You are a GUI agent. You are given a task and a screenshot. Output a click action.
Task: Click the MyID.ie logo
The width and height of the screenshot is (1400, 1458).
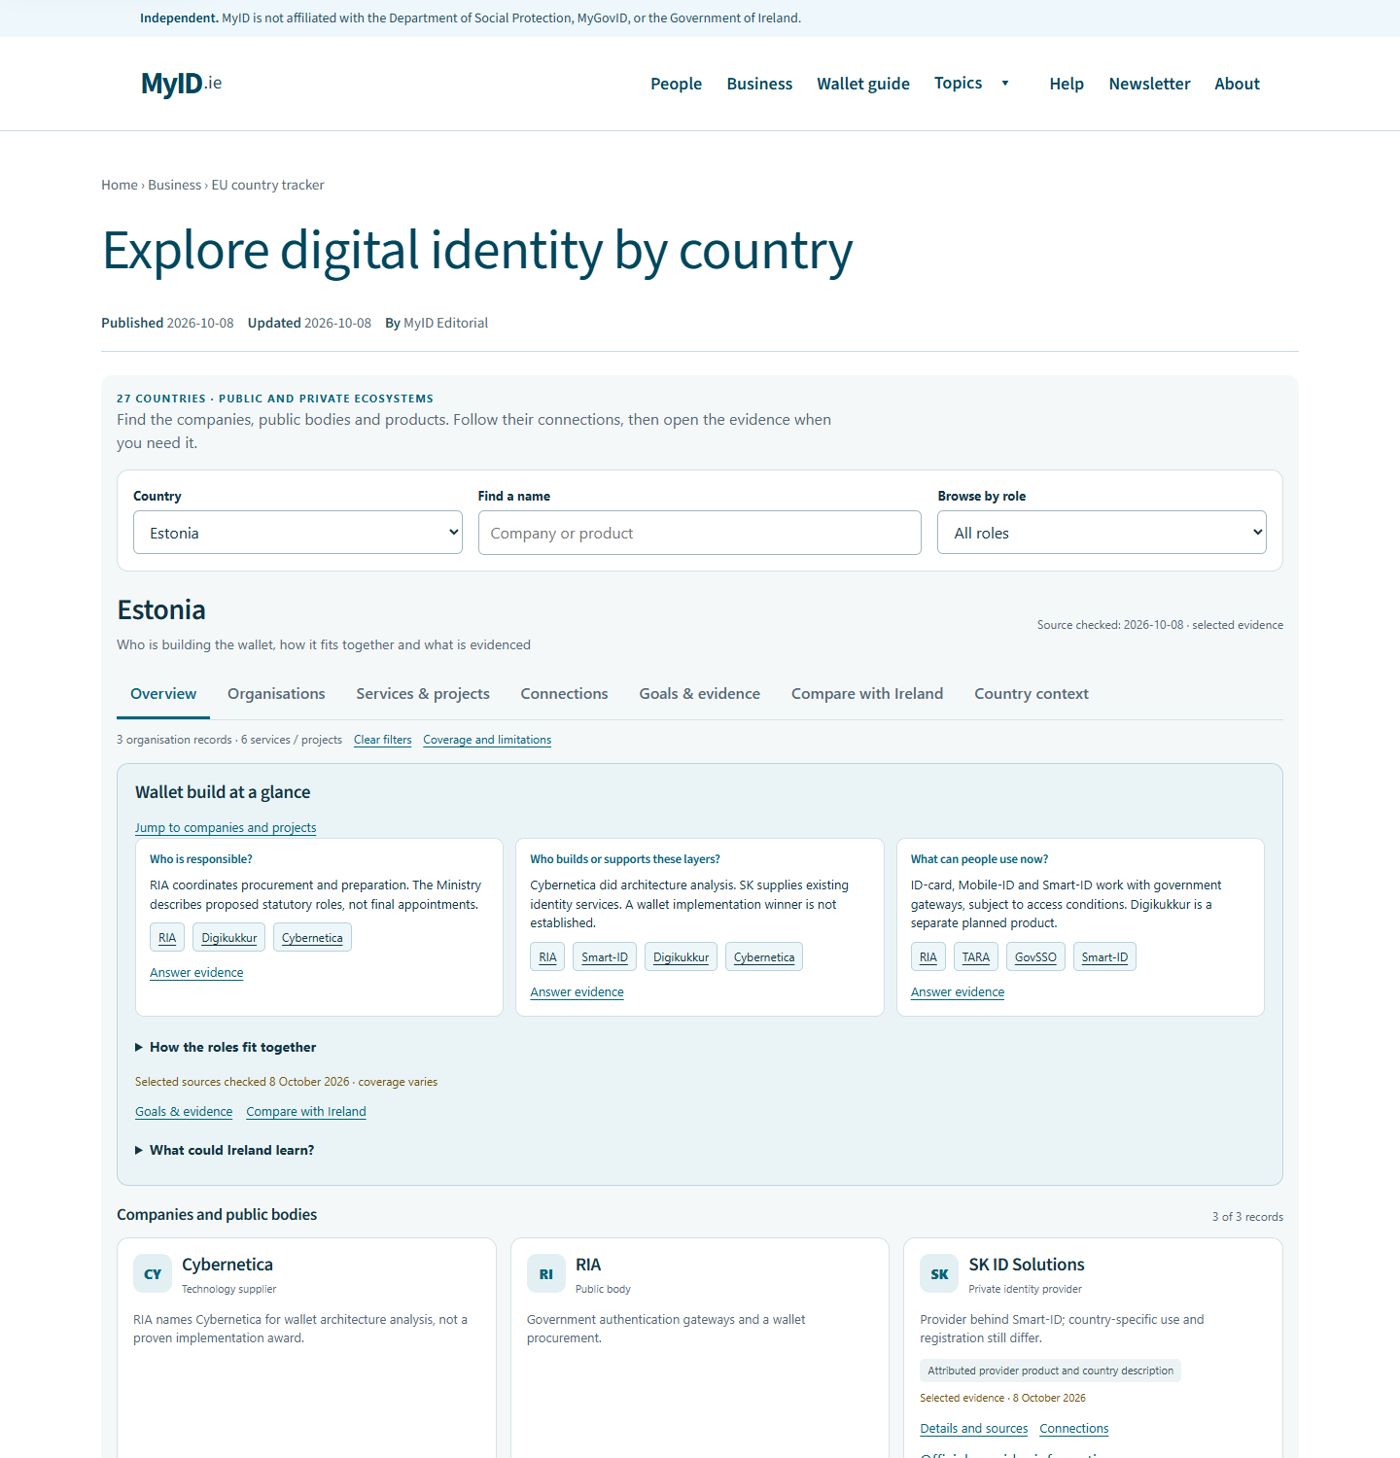pos(181,84)
